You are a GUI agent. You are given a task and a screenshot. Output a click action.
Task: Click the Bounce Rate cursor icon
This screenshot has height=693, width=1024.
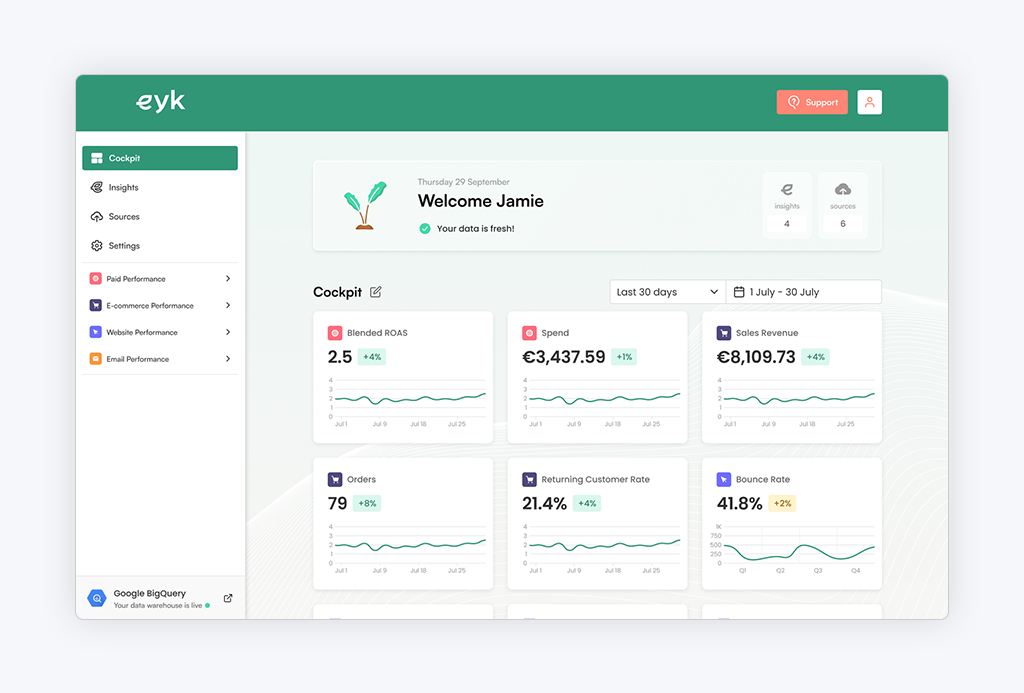pyautogui.click(x=724, y=479)
